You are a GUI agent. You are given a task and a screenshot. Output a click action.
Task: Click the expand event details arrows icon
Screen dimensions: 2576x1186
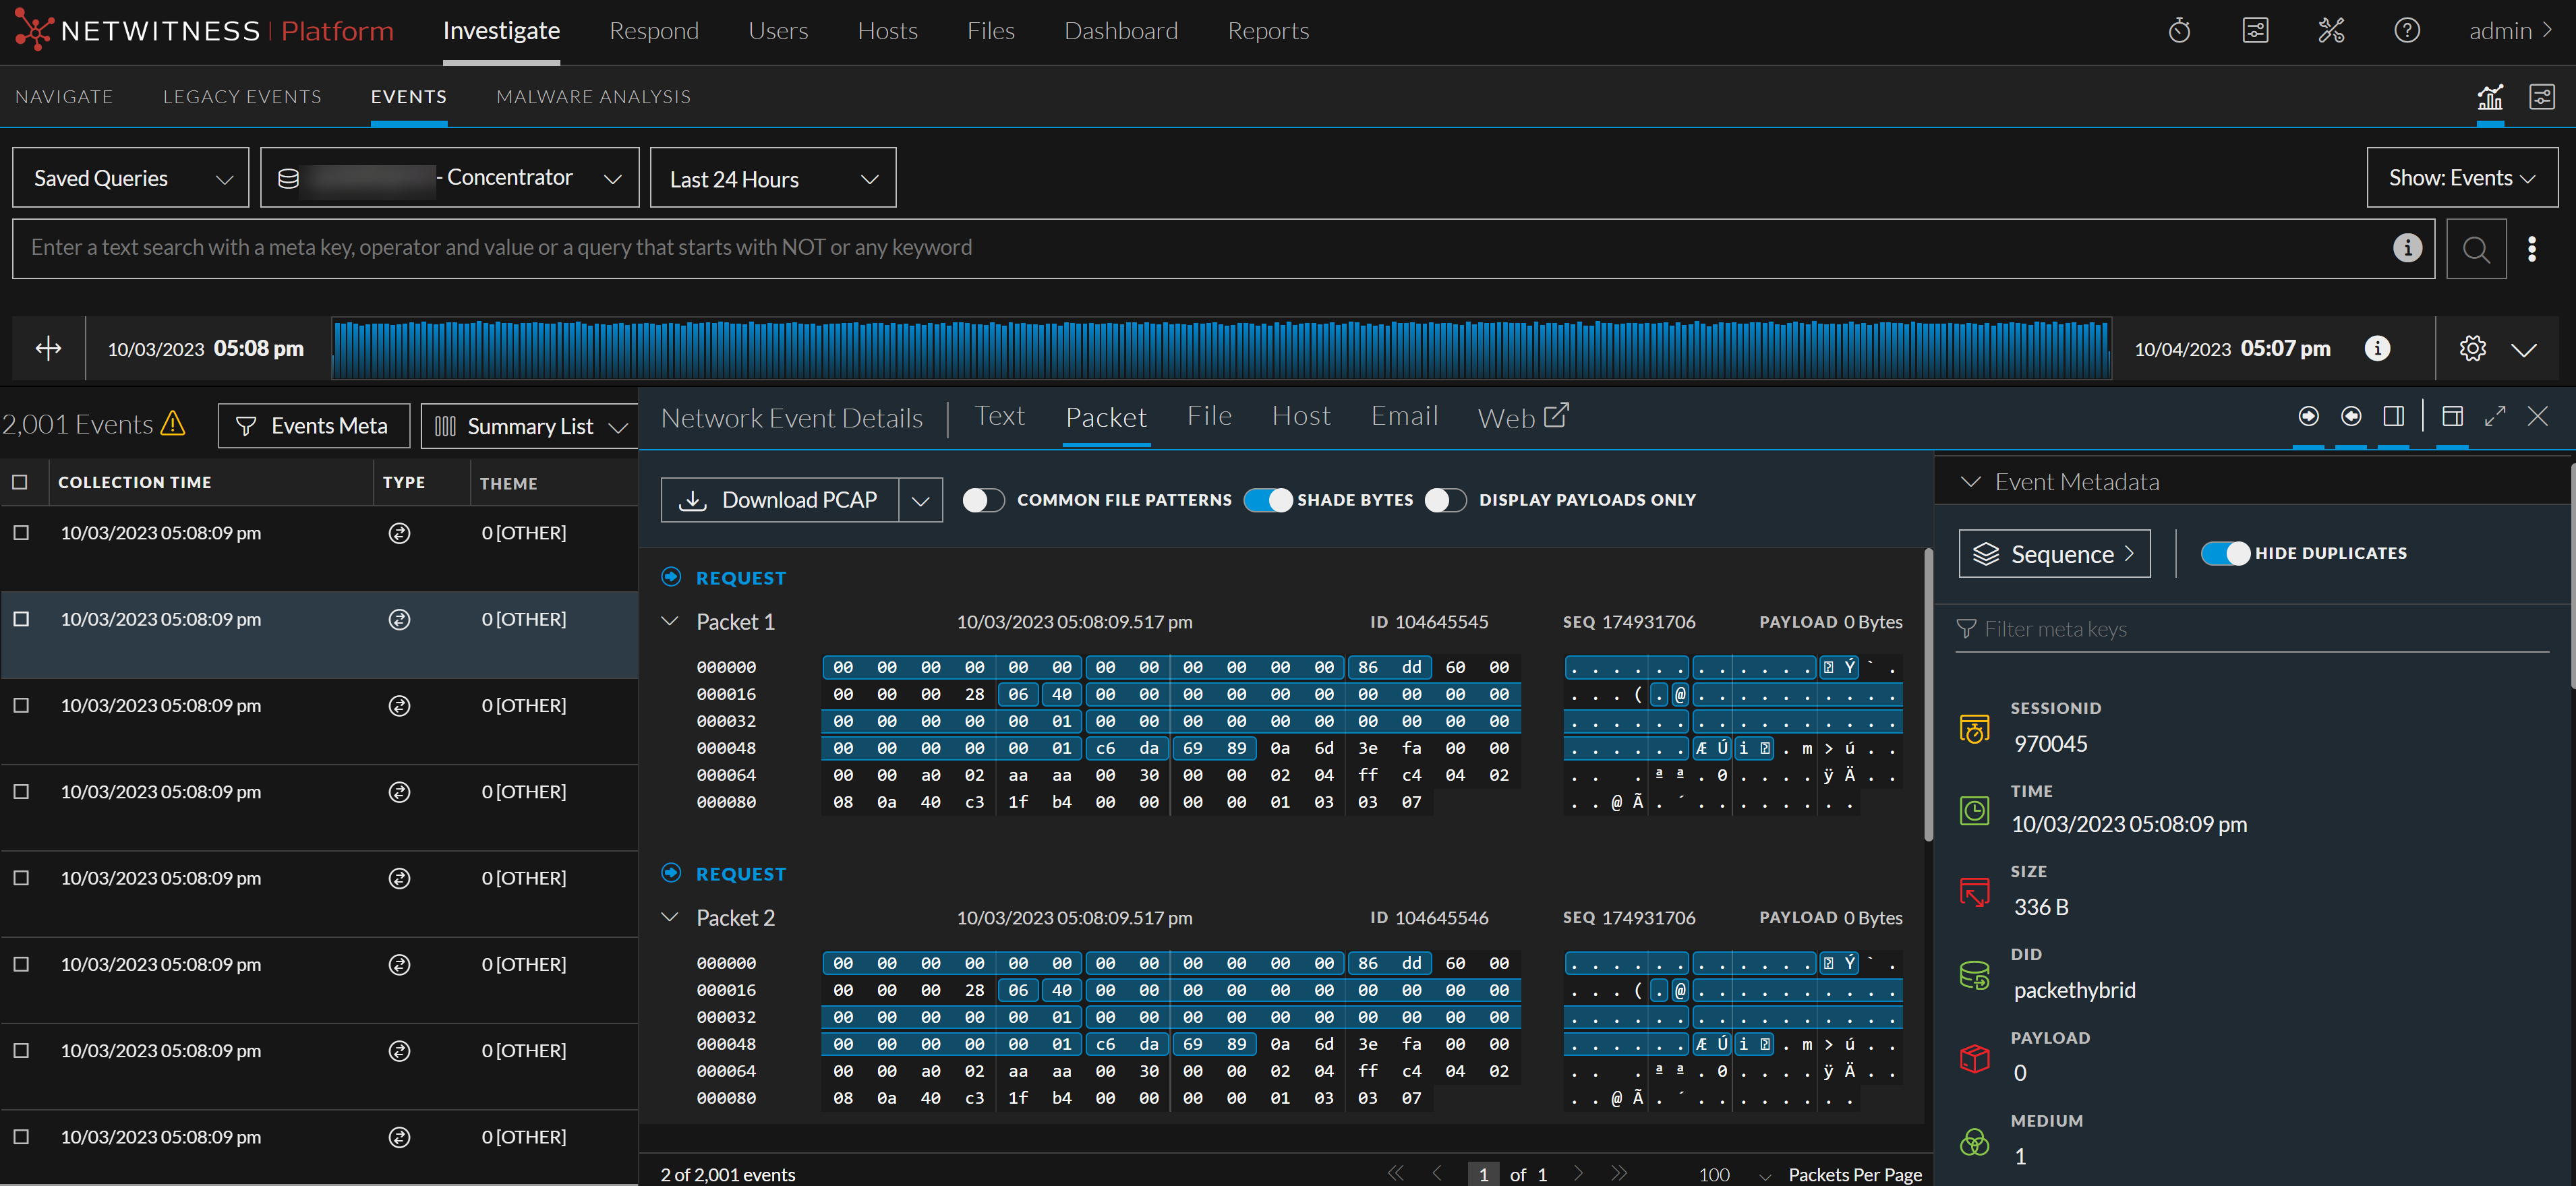pyautogui.click(x=2495, y=416)
